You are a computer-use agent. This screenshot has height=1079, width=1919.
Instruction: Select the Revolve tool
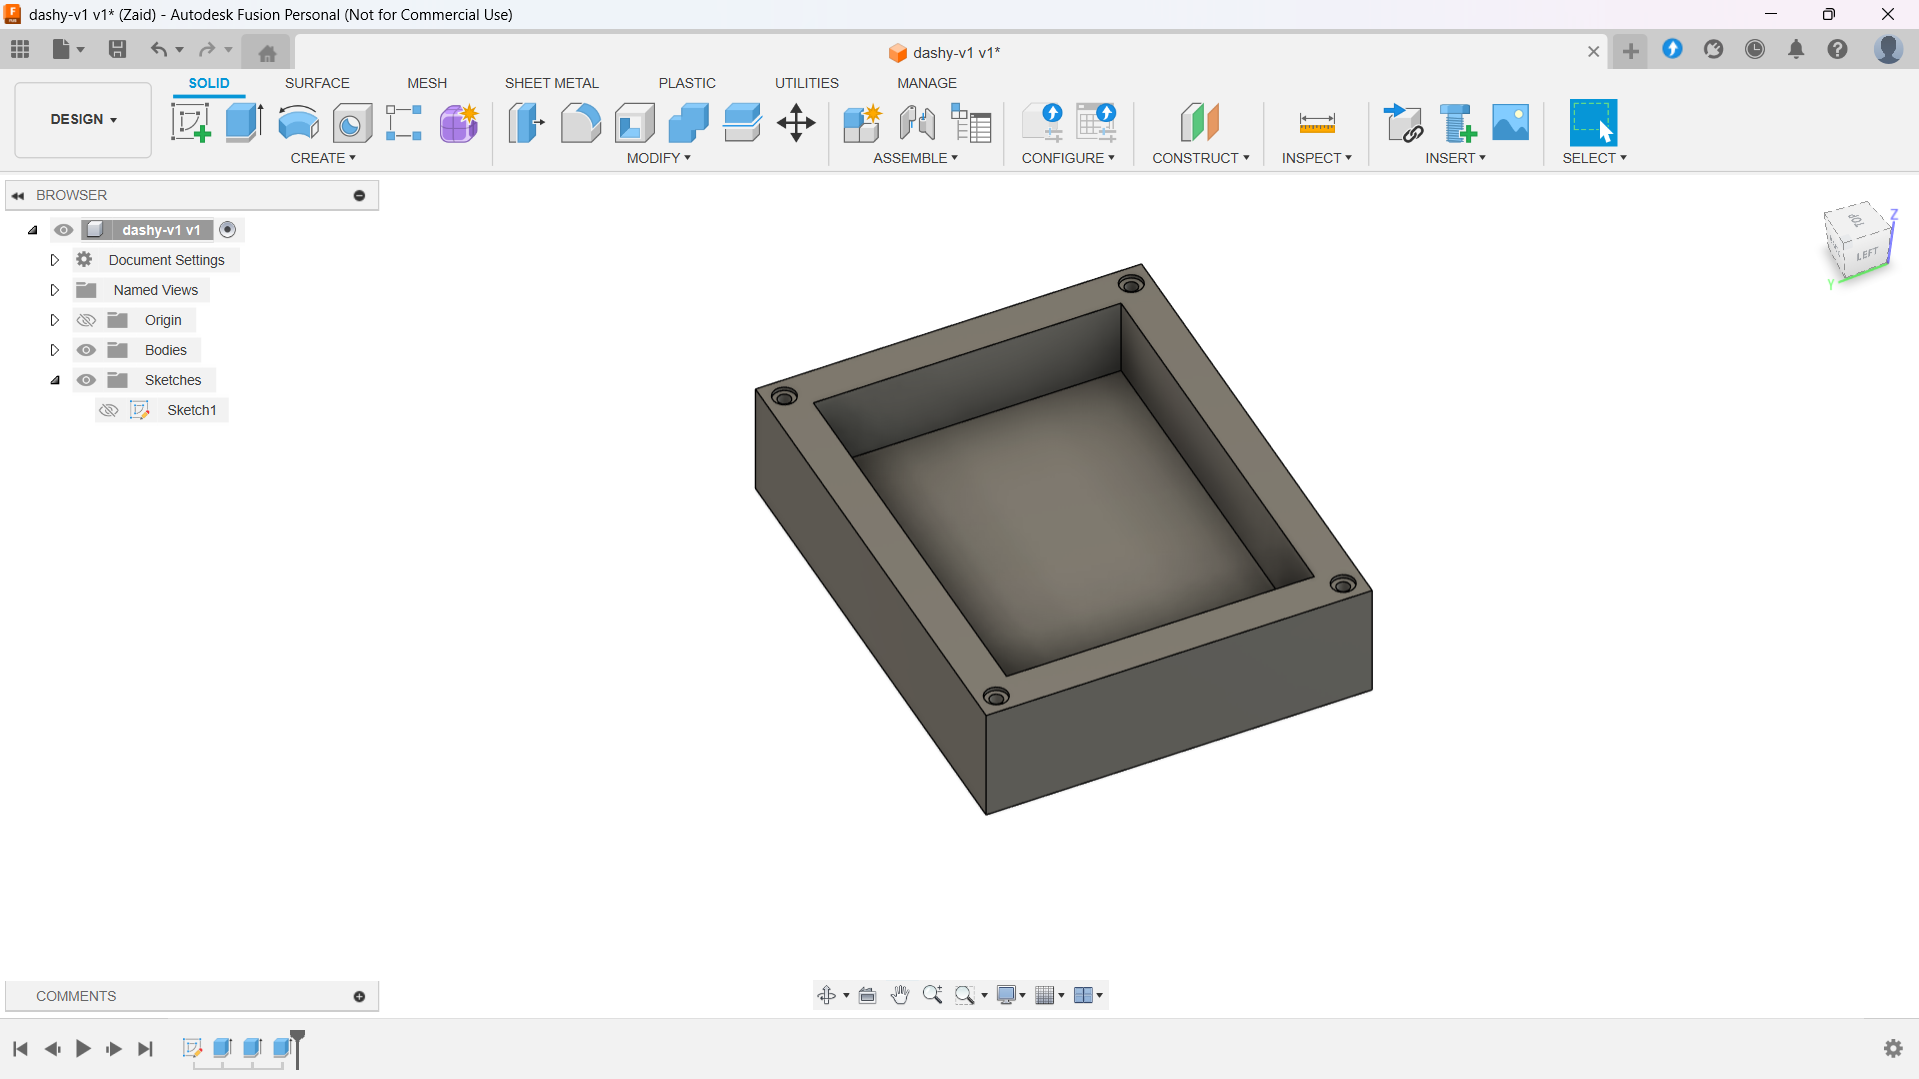point(298,123)
